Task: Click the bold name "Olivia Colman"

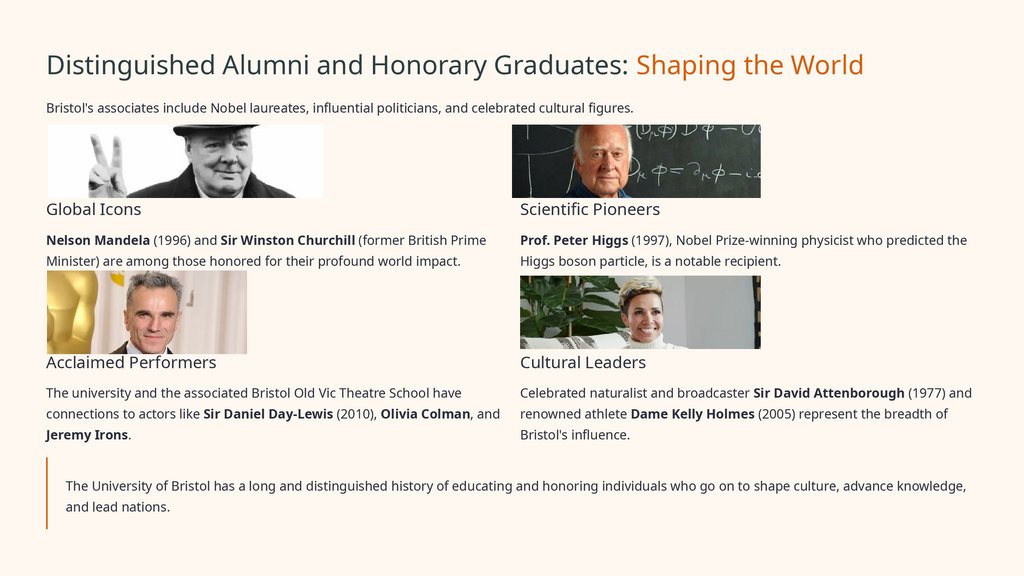Action: tap(425, 414)
